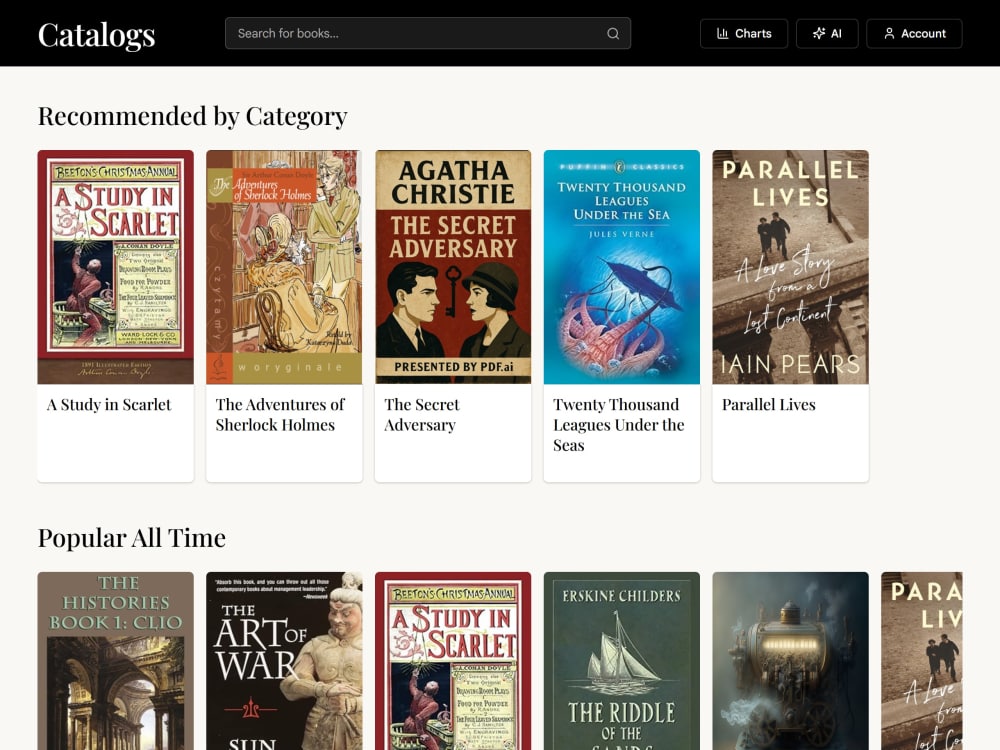Click Twenty Thousand Leagues Under the Seas title

coord(619,425)
